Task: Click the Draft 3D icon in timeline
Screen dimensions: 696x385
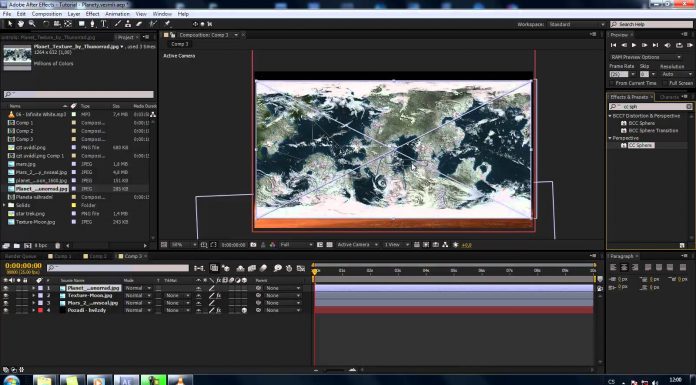Action: coord(226,268)
